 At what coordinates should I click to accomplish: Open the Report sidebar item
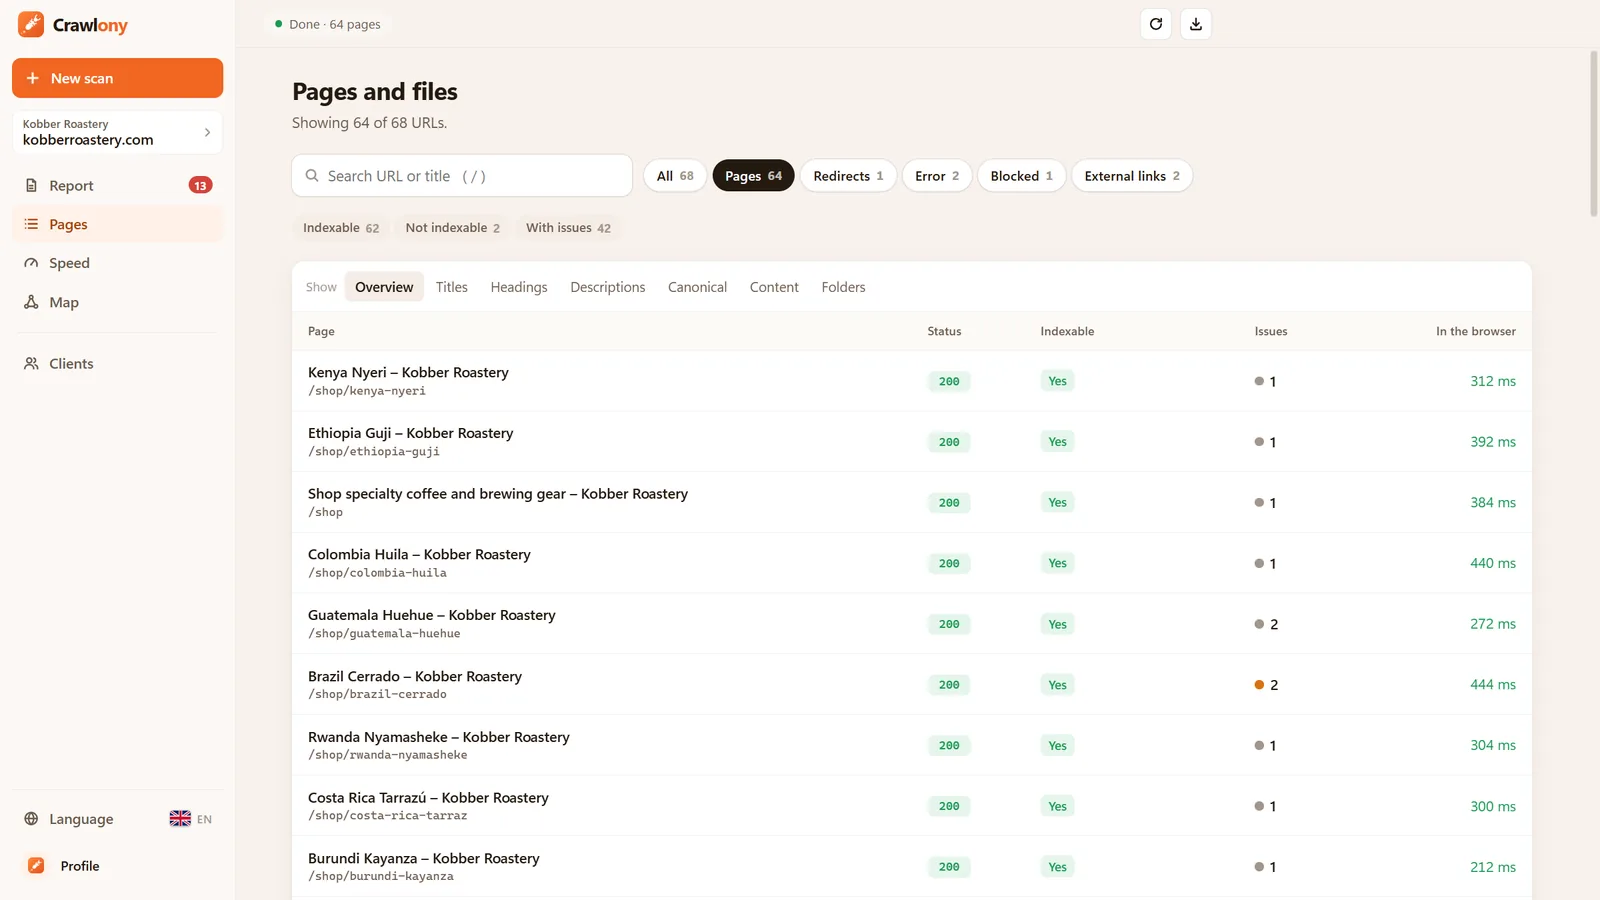pos(117,185)
